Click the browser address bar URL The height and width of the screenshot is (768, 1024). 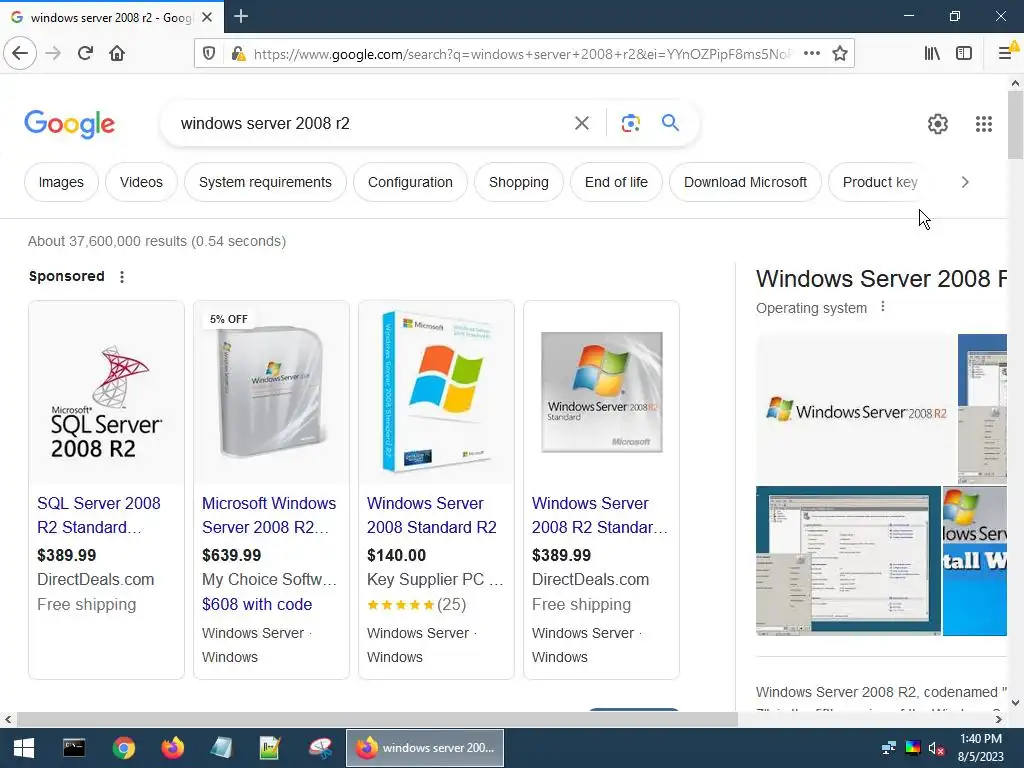520,54
